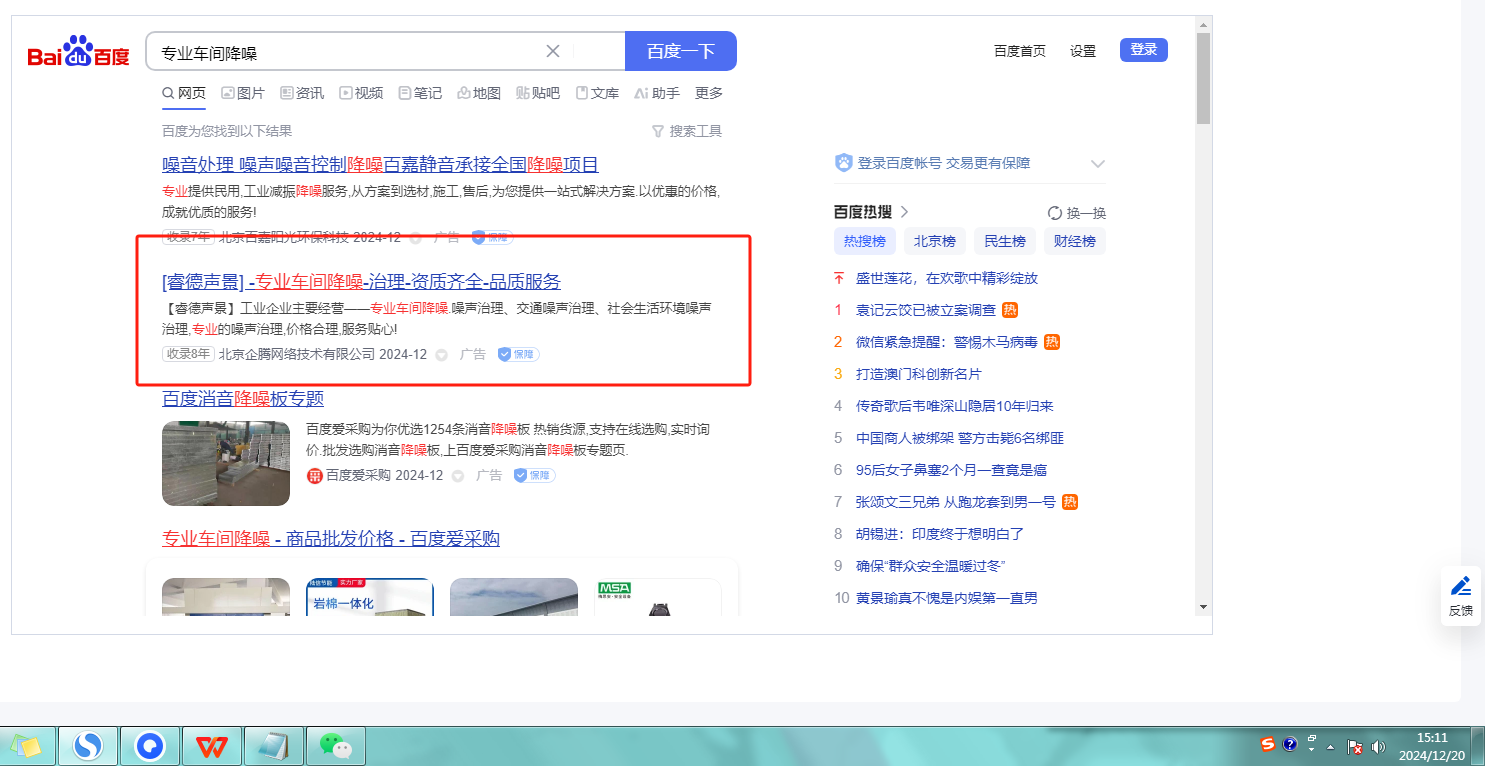Switch to the 视频 tab
The height and width of the screenshot is (766, 1485).
pos(361,93)
